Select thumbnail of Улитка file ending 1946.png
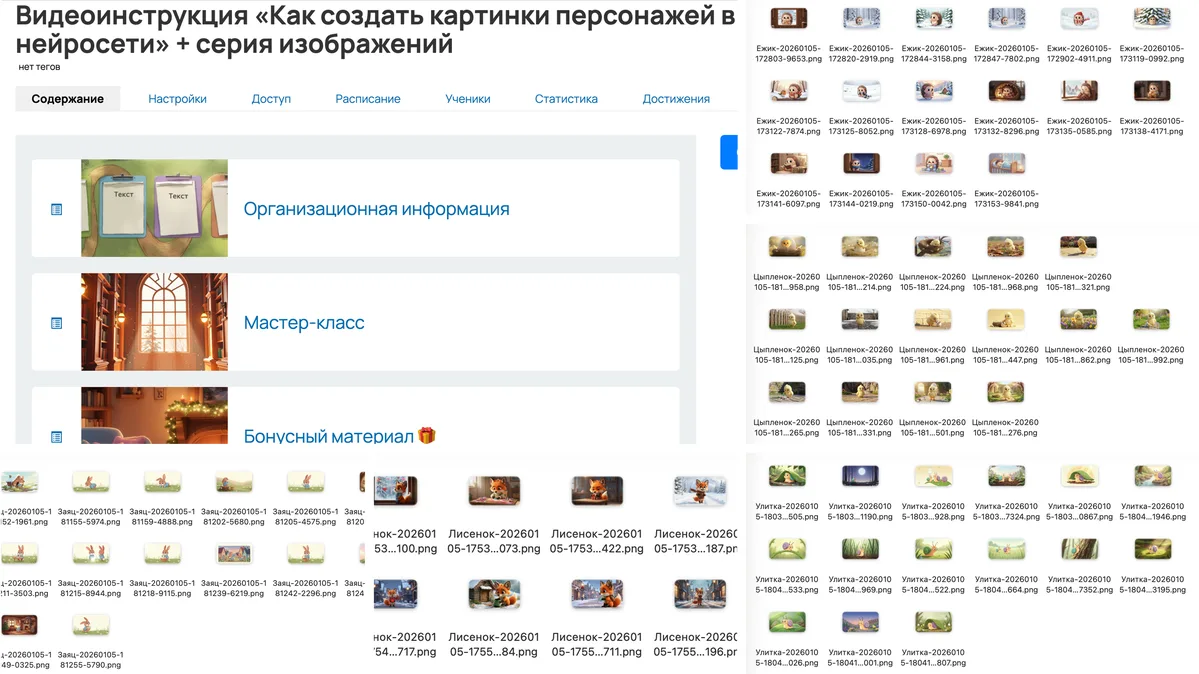The height and width of the screenshot is (674, 1199). point(1152,476)
